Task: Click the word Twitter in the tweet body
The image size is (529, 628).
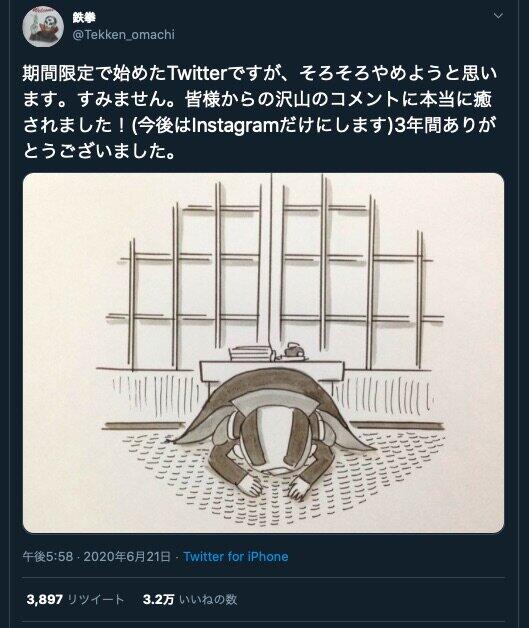Action: tap(197, 73)
